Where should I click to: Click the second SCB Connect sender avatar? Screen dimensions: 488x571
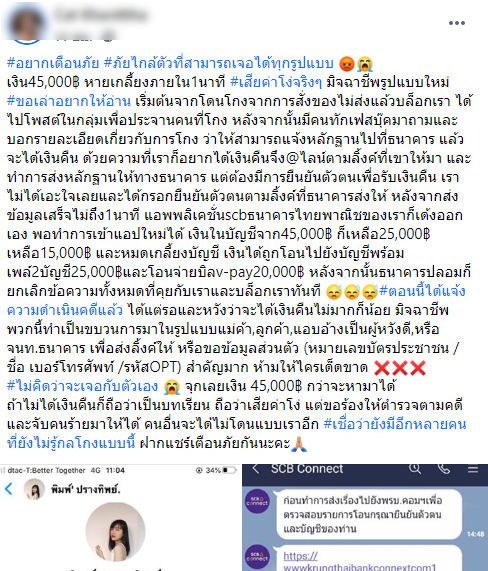pyautogui.click(x=257, y=557)
